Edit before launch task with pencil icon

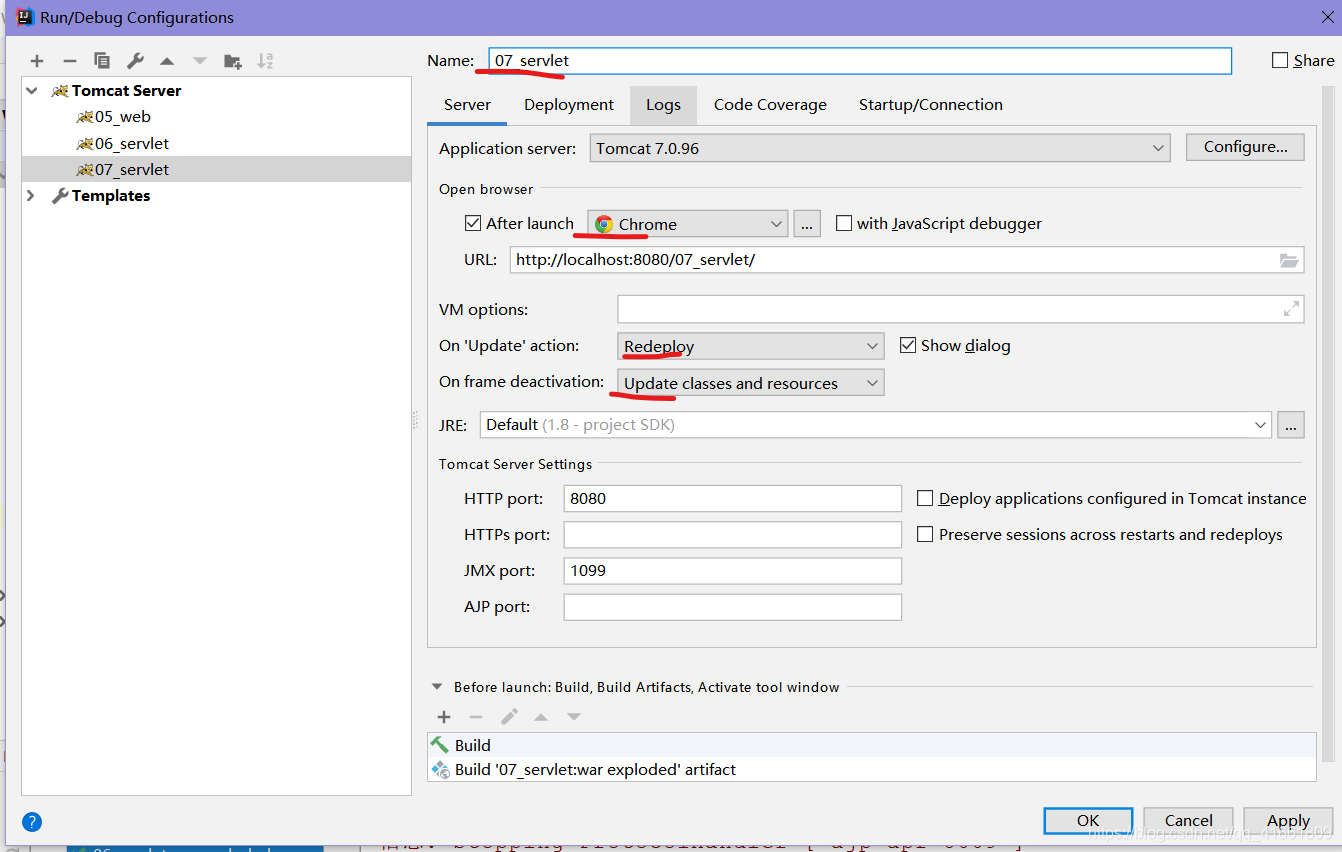(509, 716)
